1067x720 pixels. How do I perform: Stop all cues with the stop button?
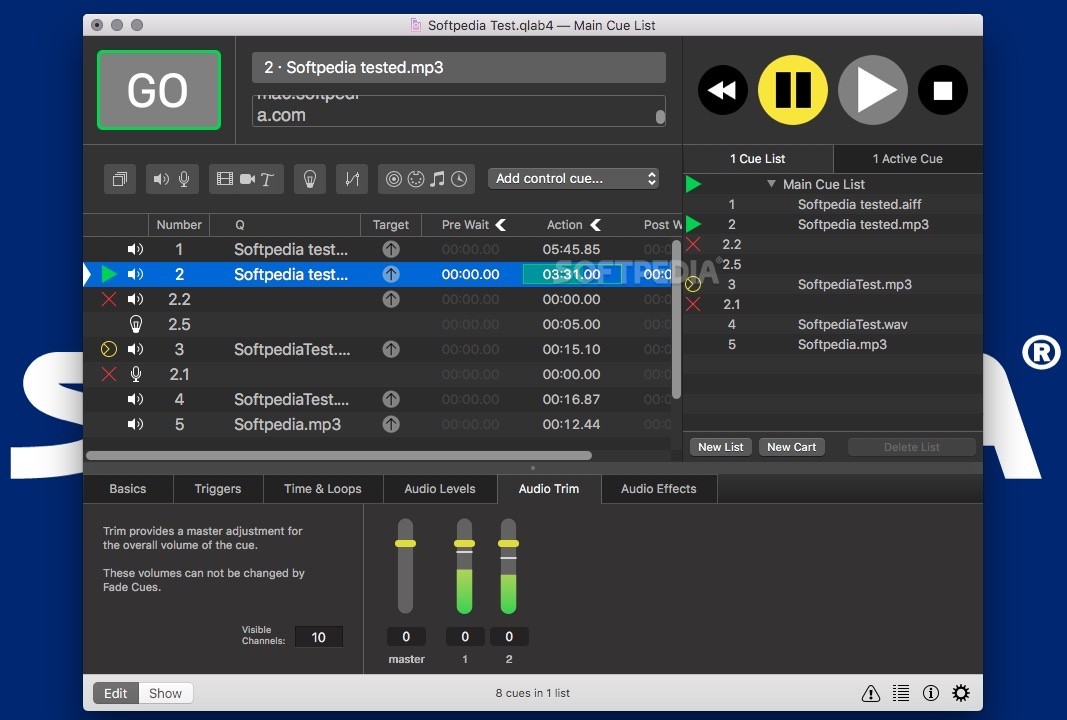[942, 90]
